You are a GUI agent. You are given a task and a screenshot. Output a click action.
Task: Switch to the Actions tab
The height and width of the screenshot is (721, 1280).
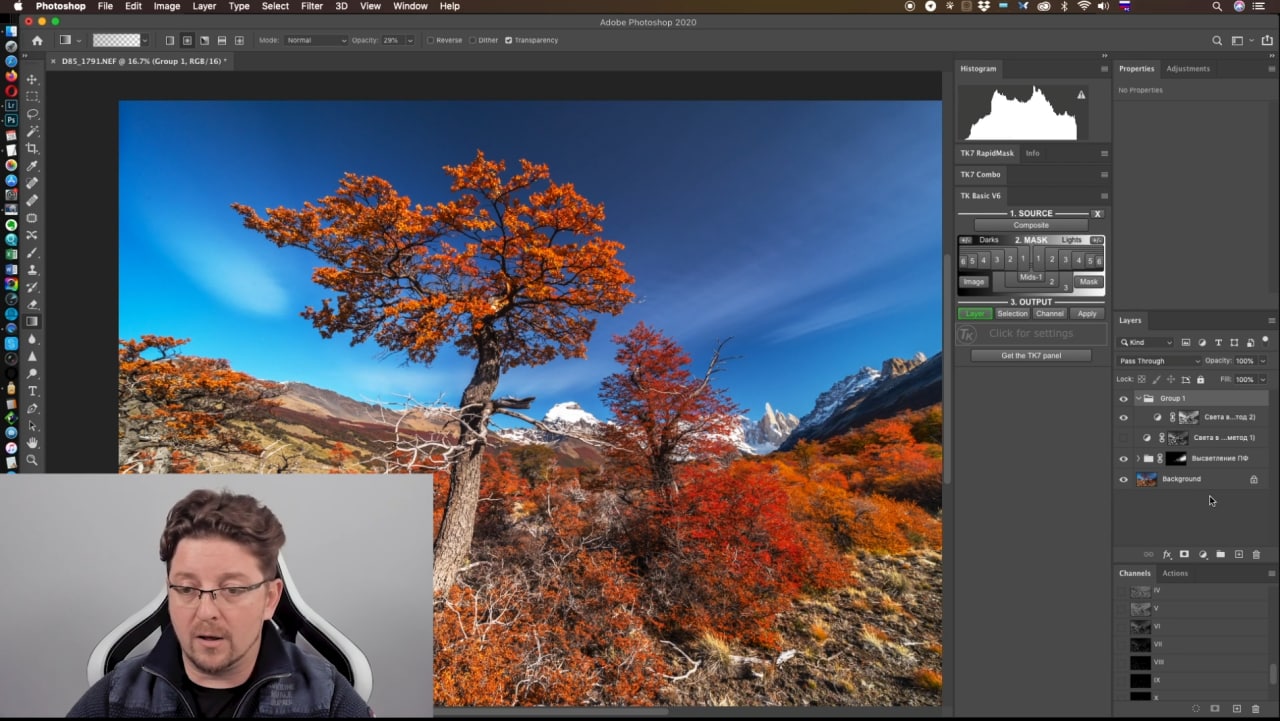(x=1175, y=574)
